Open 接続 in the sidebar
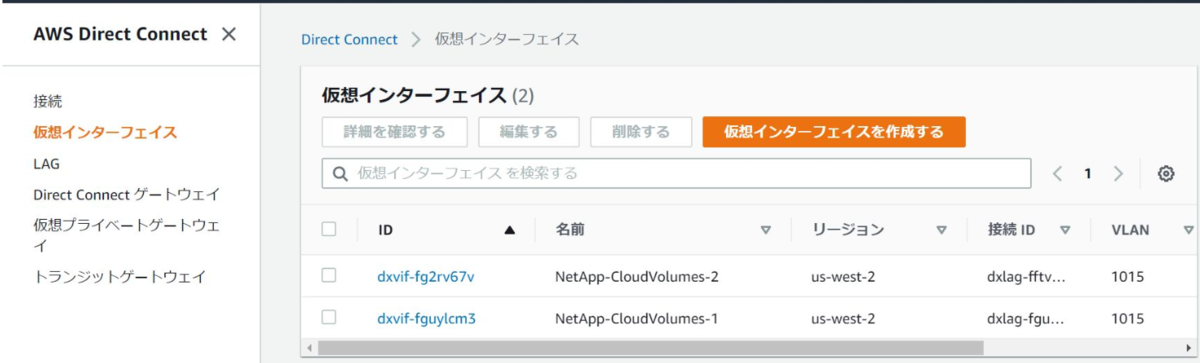Image resolution: width=1200 pixels, height=363 pixels. click(x=48, y=101)
